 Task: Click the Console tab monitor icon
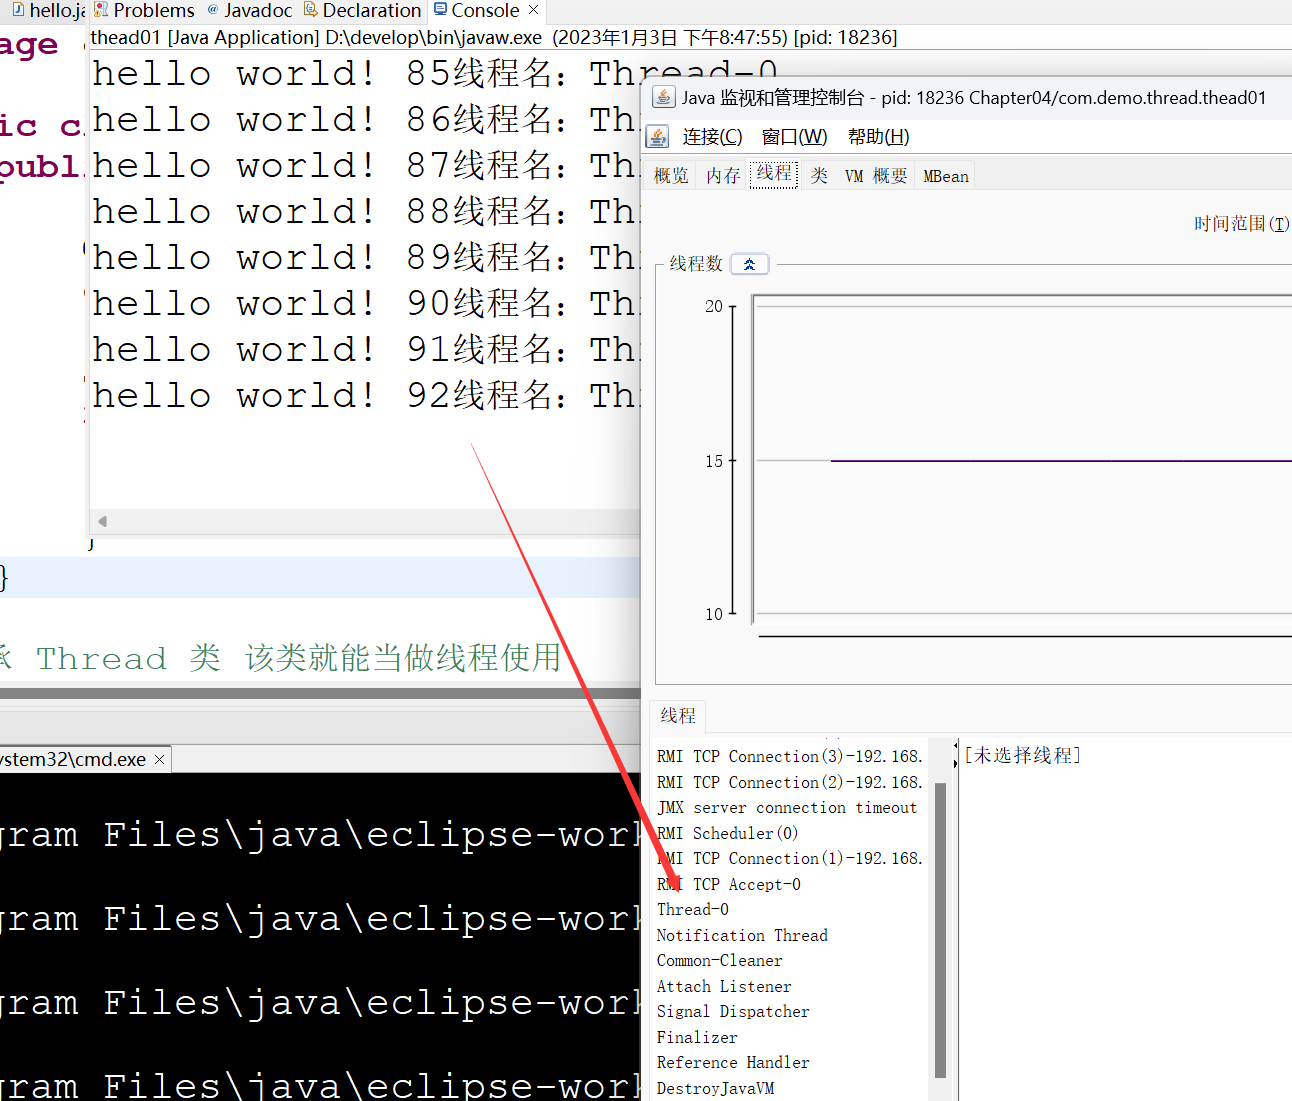pos(440,10)
